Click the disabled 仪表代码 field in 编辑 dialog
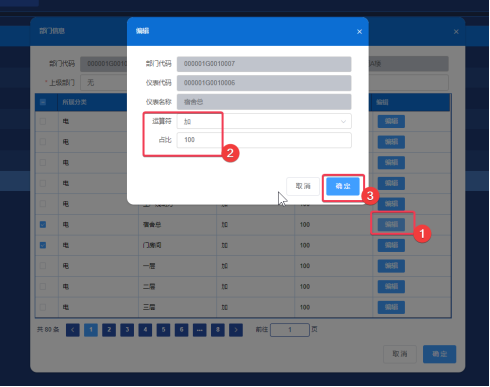 [264, 83]
